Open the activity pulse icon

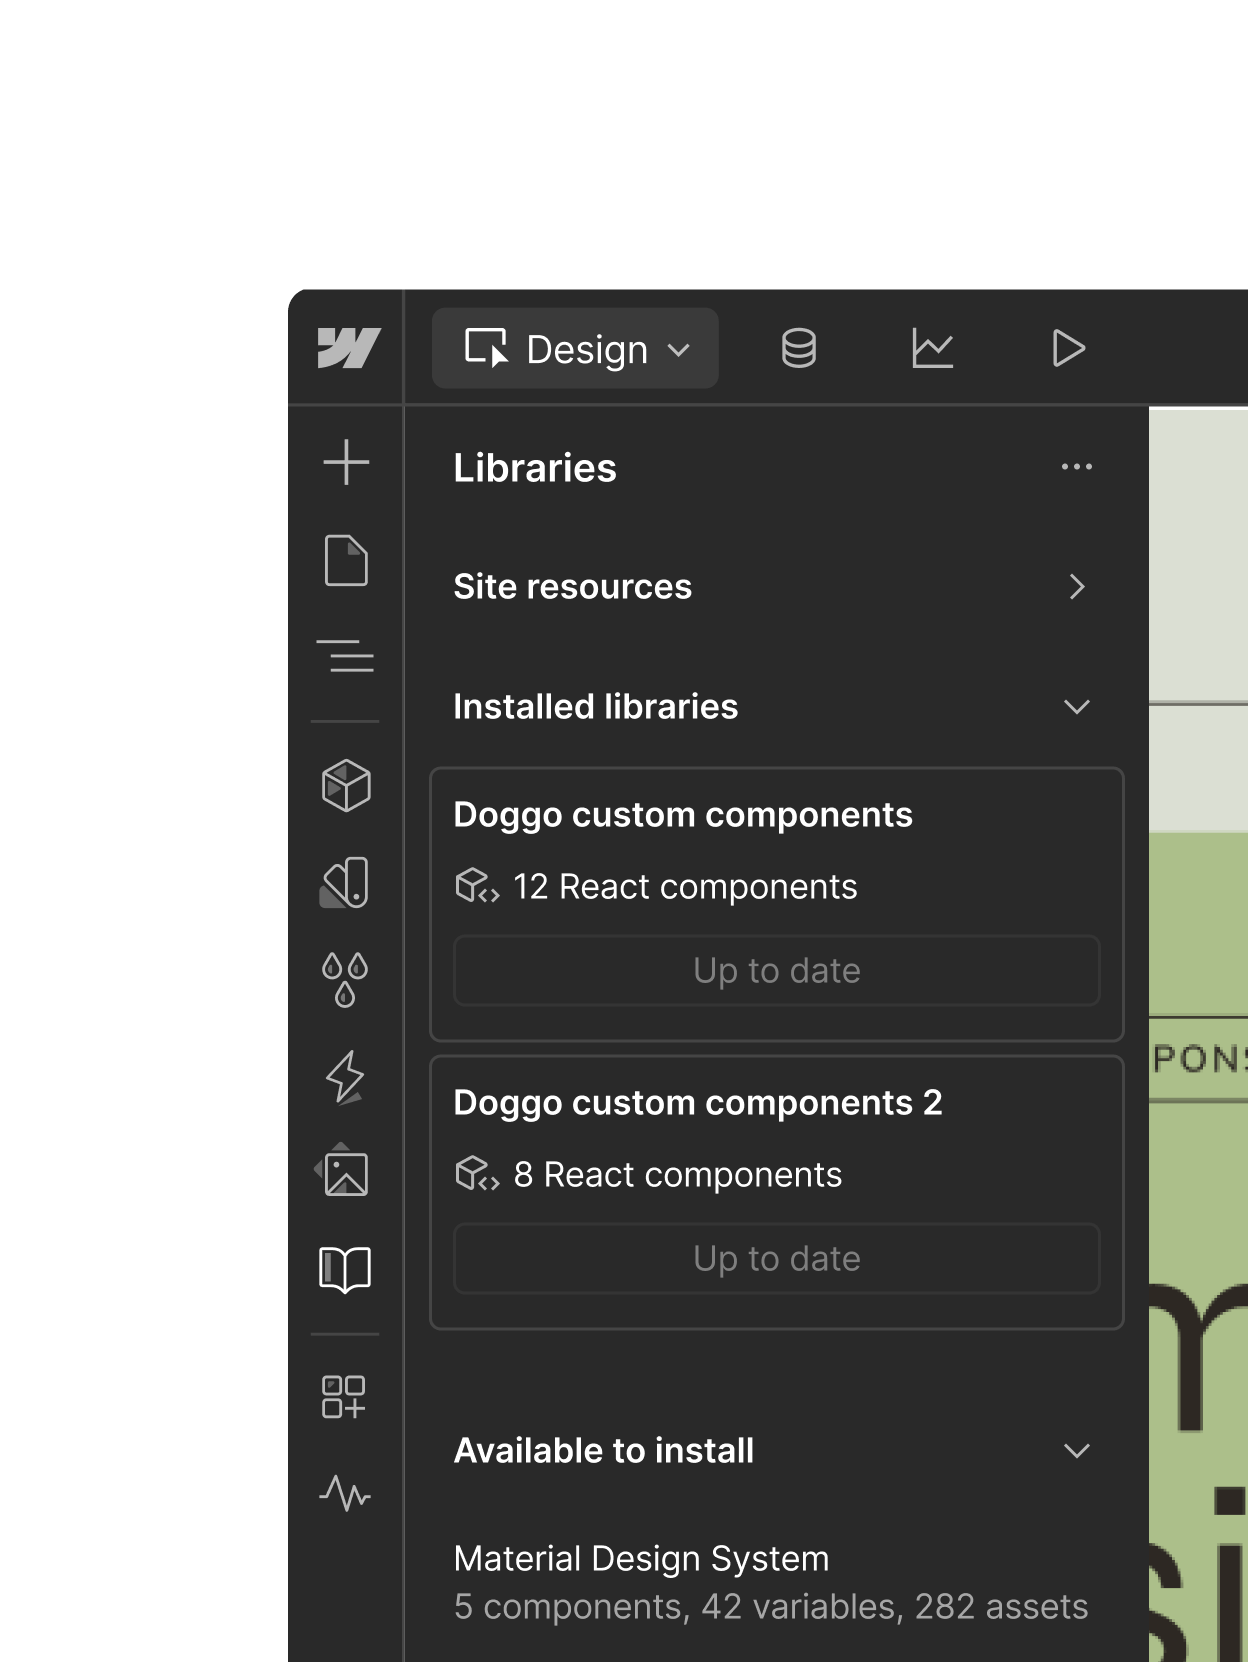346,1494
